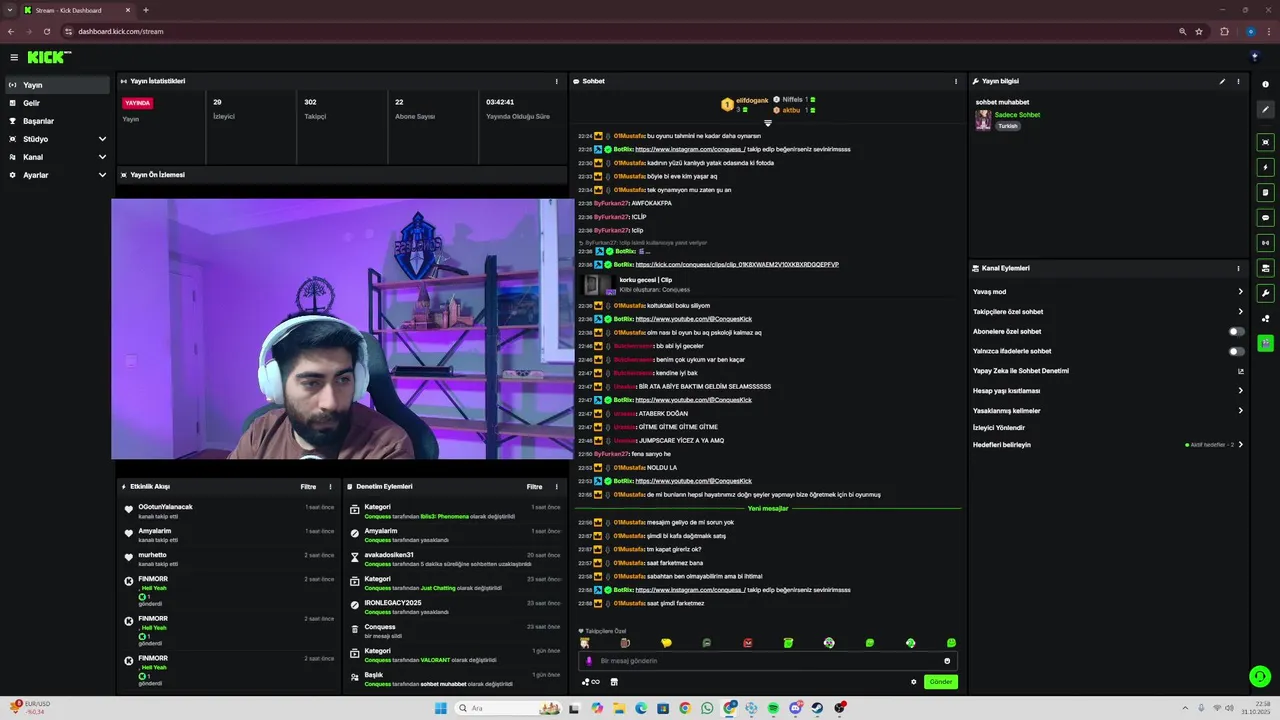This screenshot has width=1280, height=720.
Task: Go to Başarılar in left sidebar
Action: tap(58, 121)
